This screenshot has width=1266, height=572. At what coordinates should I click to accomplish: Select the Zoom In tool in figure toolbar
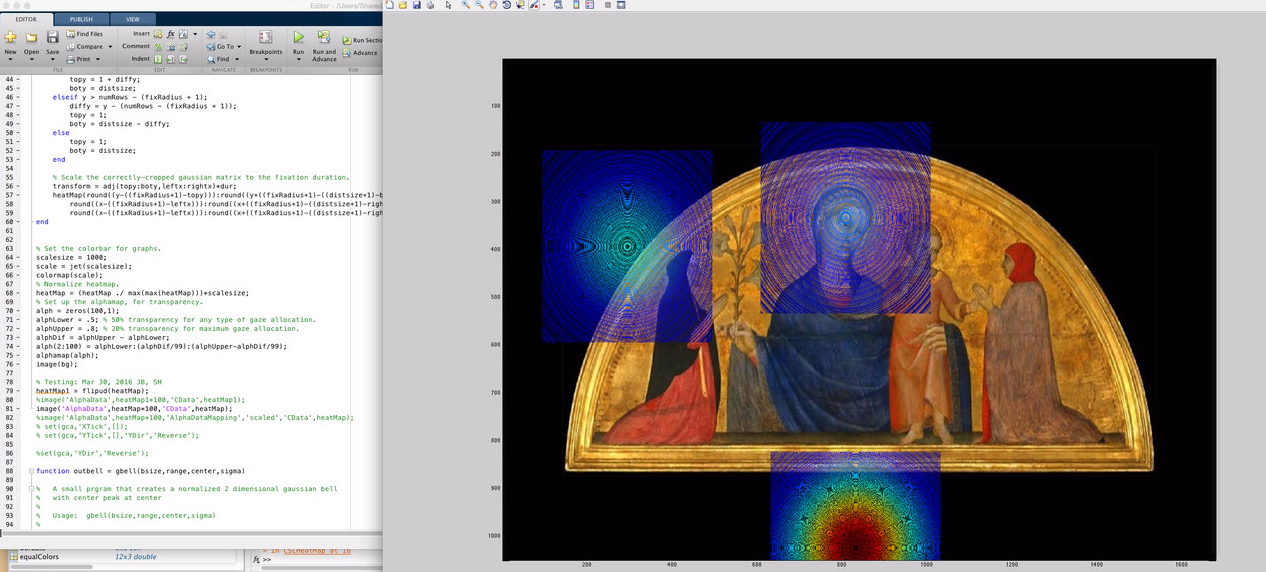(466, 5)
